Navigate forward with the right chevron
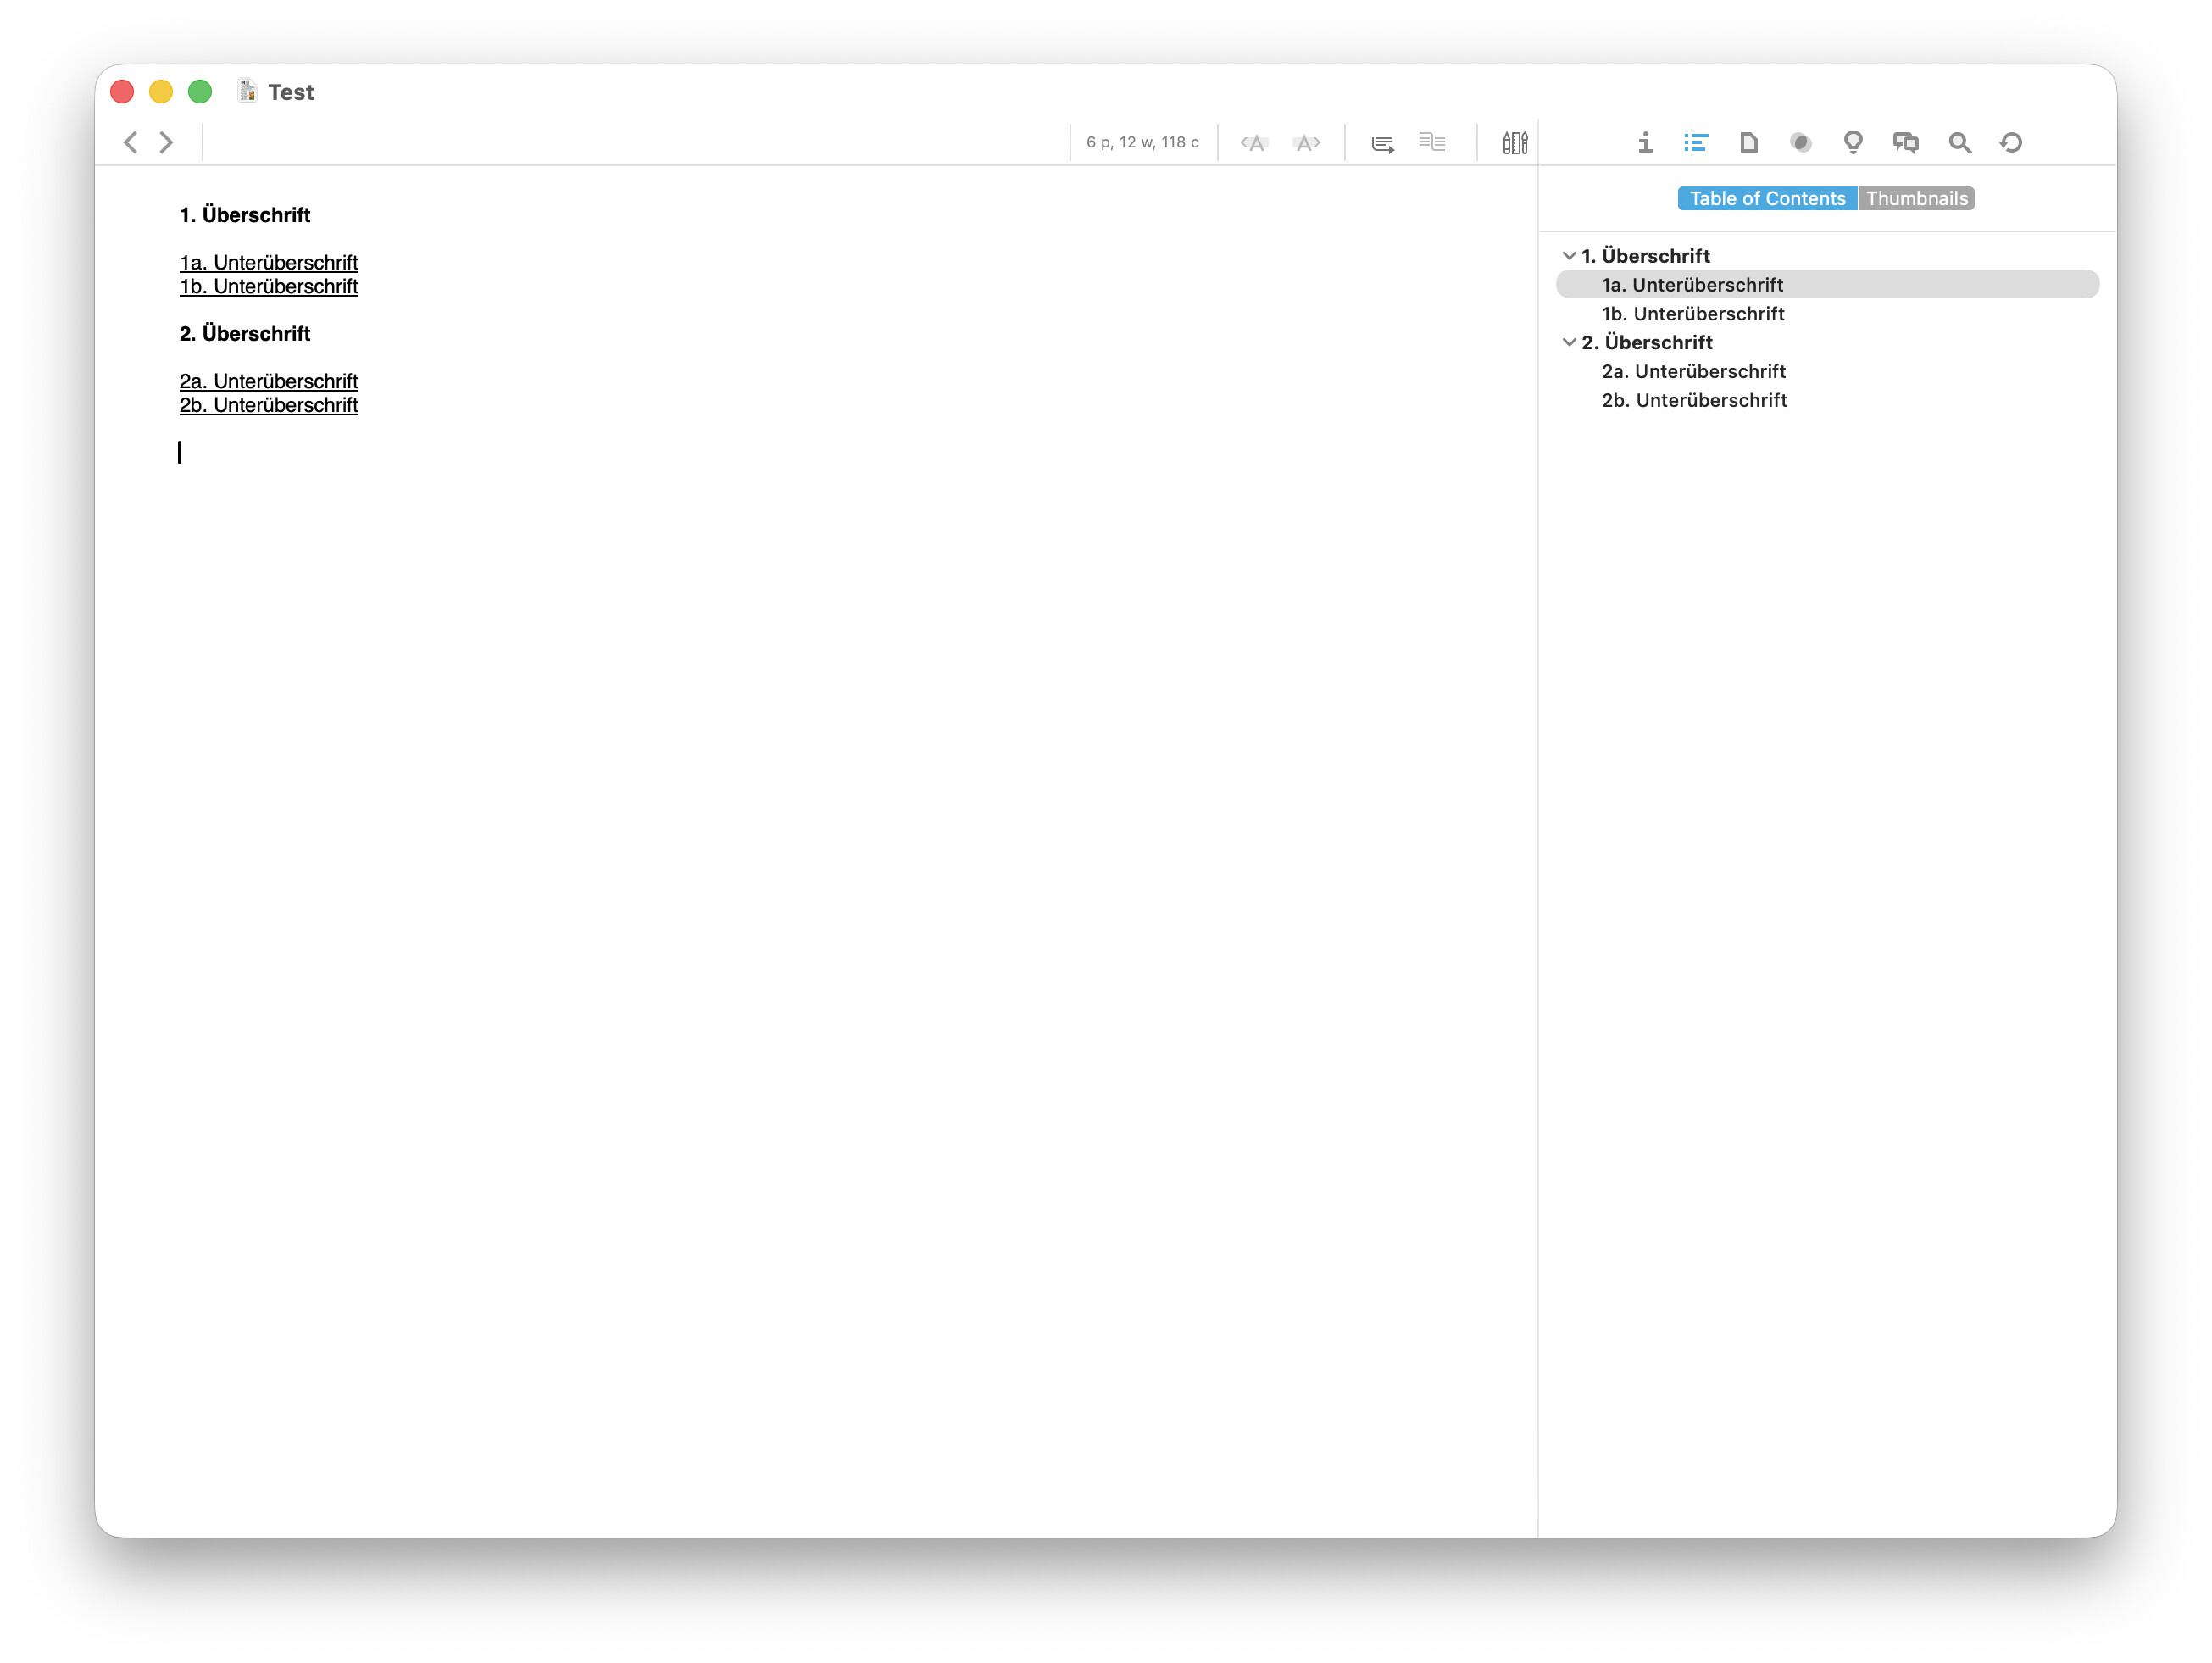 (x=166, y=143)
